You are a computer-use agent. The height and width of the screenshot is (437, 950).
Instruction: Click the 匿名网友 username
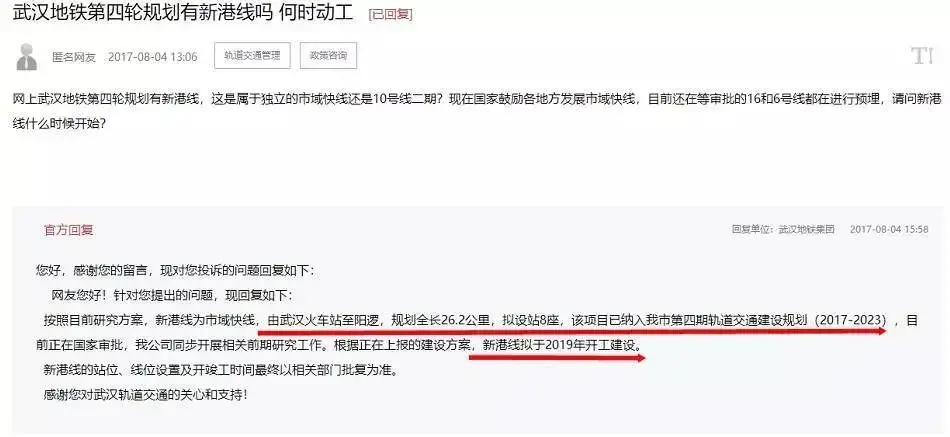click(x=74, y=57)
